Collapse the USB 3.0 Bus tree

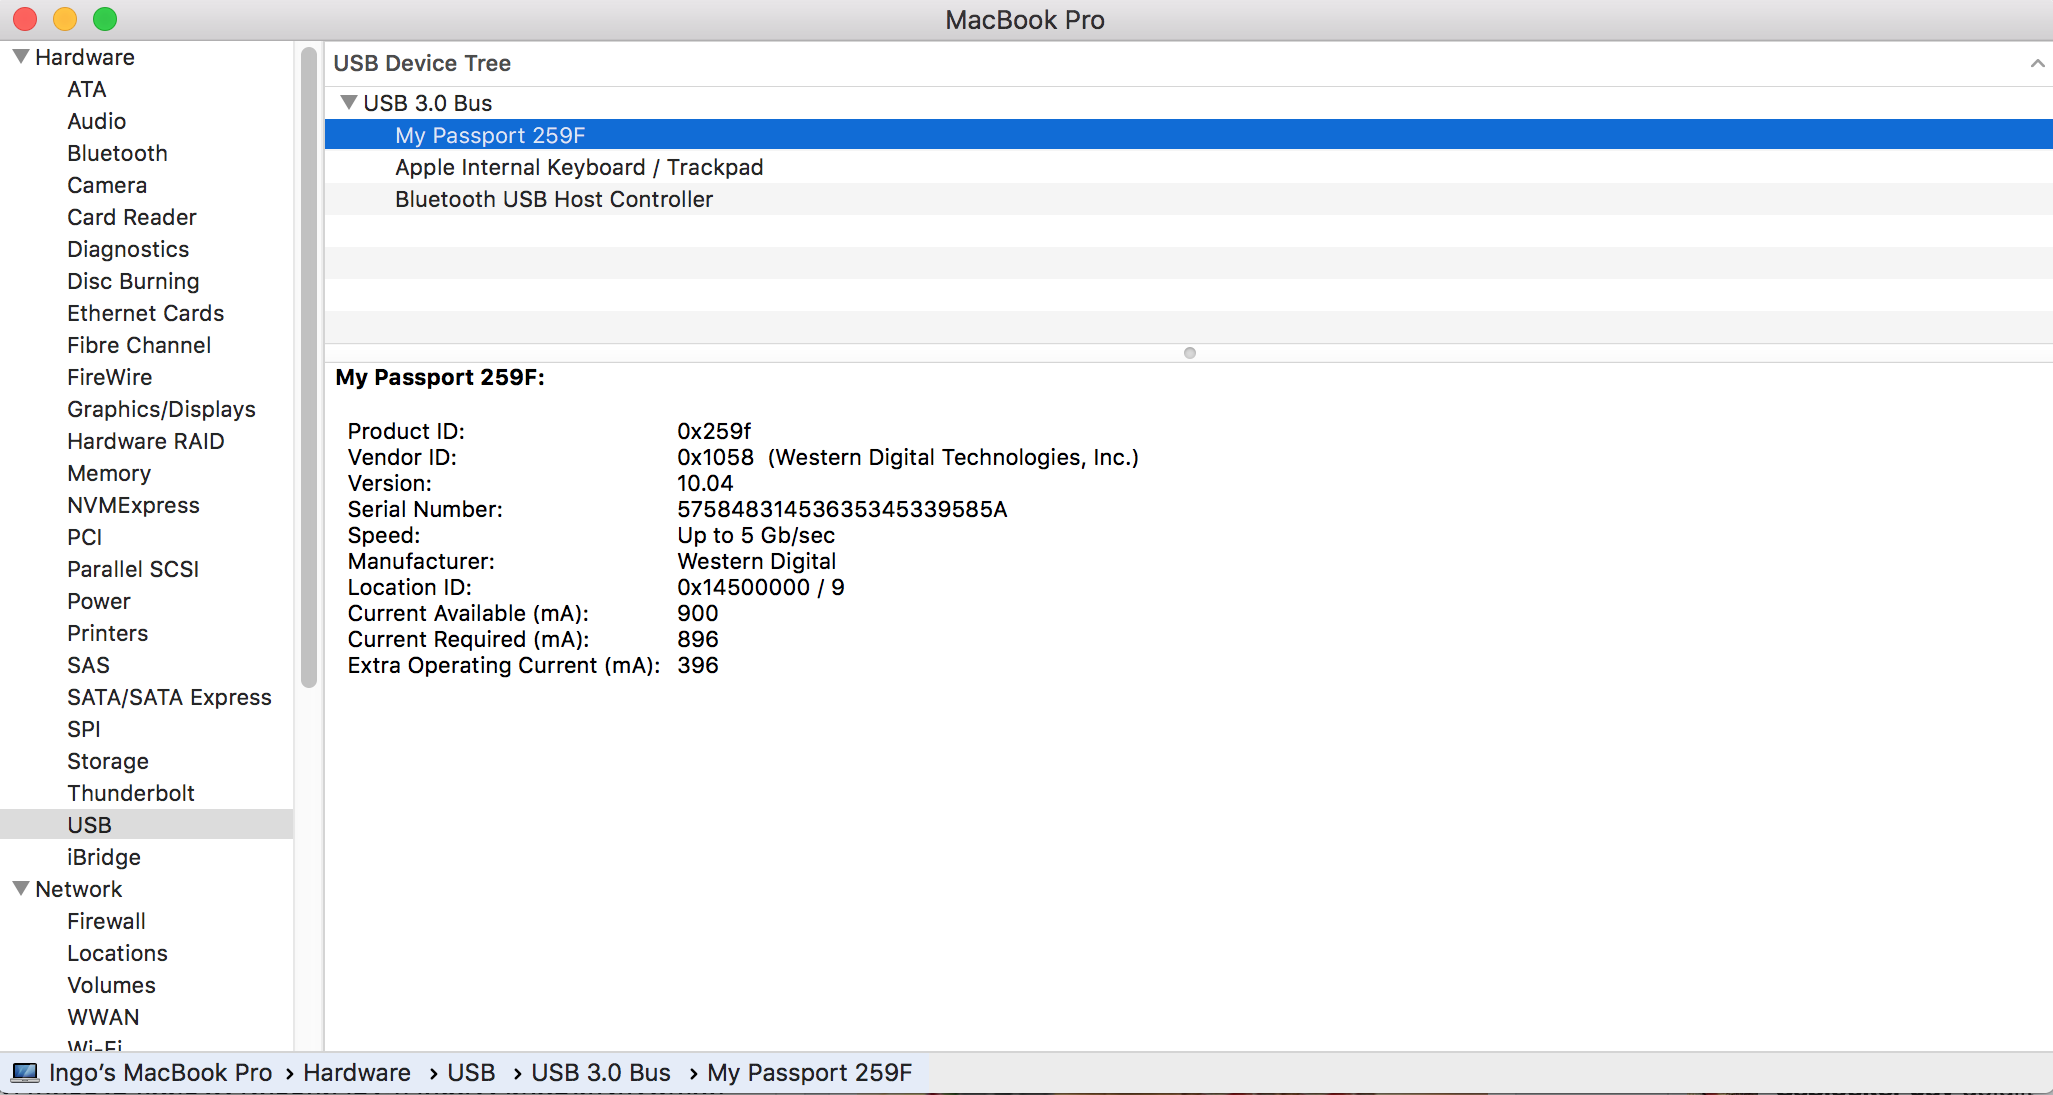348,103
